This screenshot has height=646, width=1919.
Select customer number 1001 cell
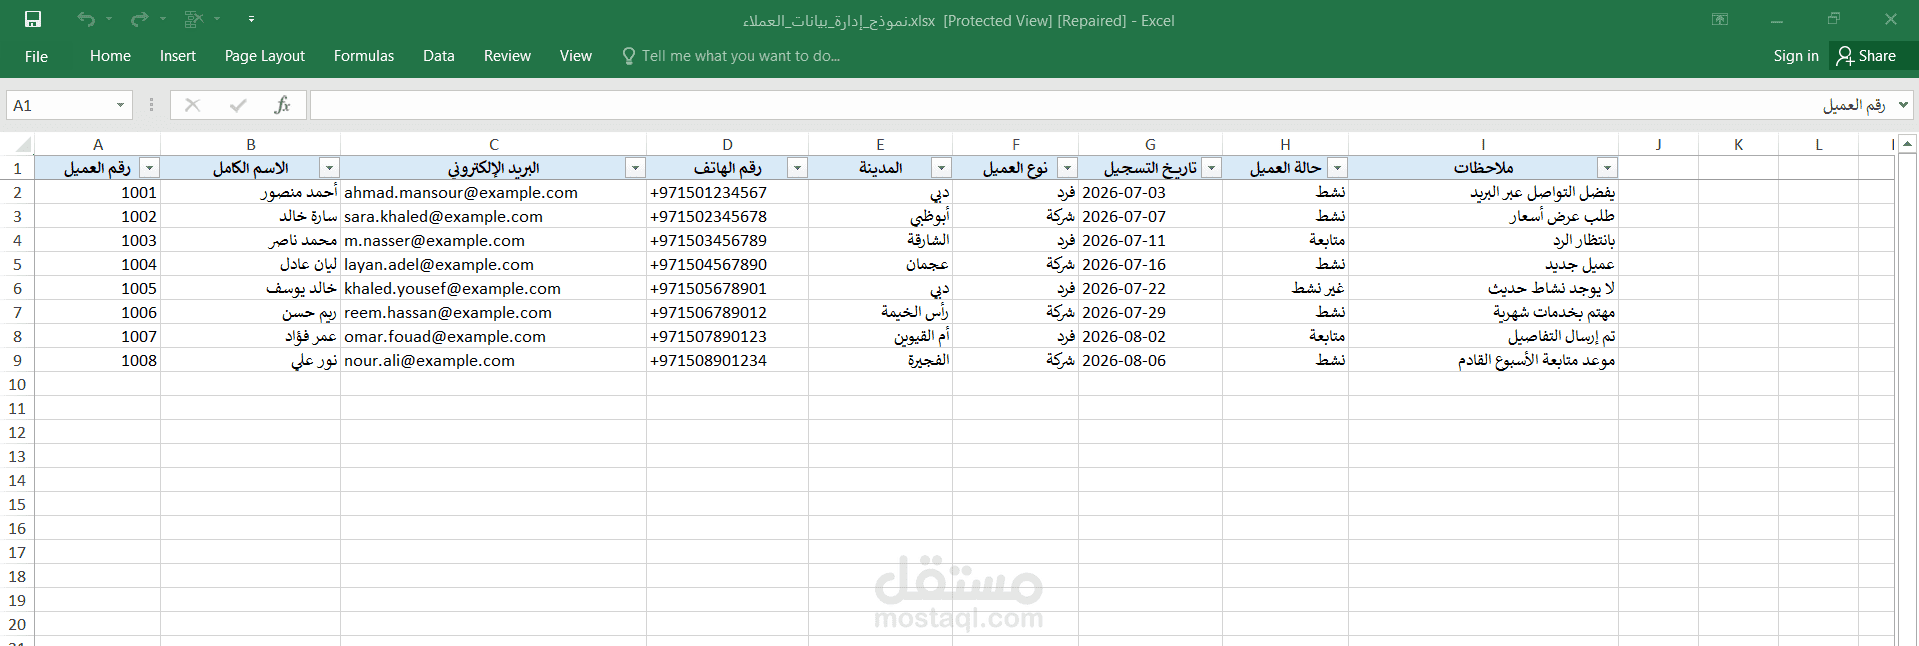98,192
